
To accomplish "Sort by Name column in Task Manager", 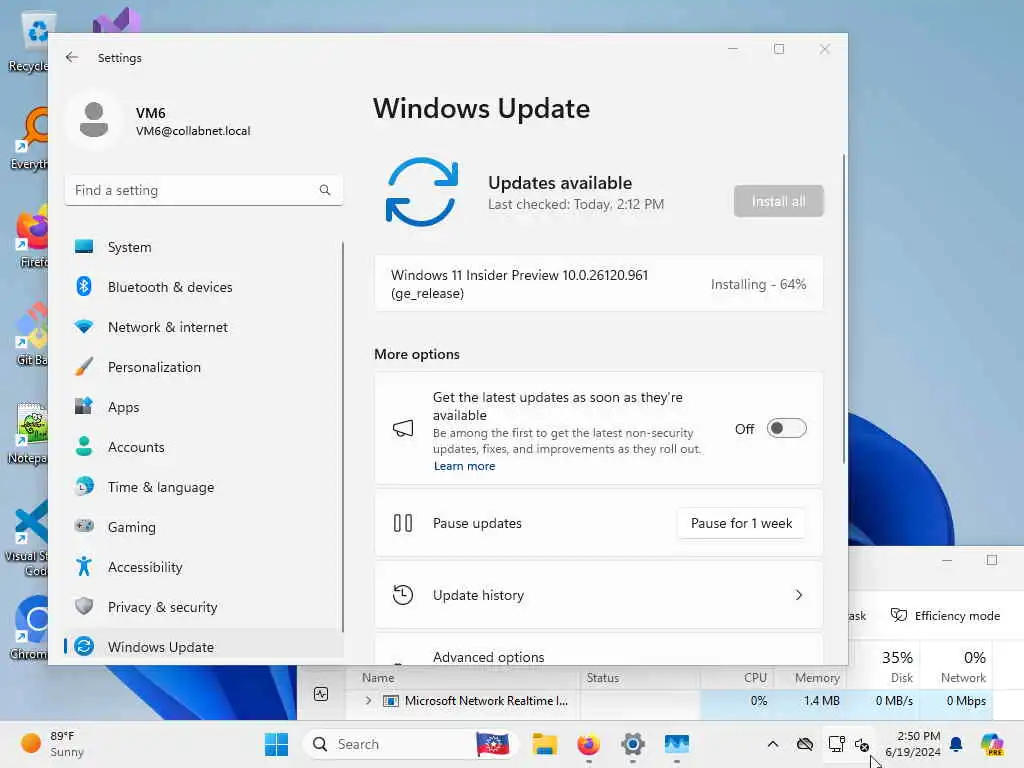I will tap(378, 678).
